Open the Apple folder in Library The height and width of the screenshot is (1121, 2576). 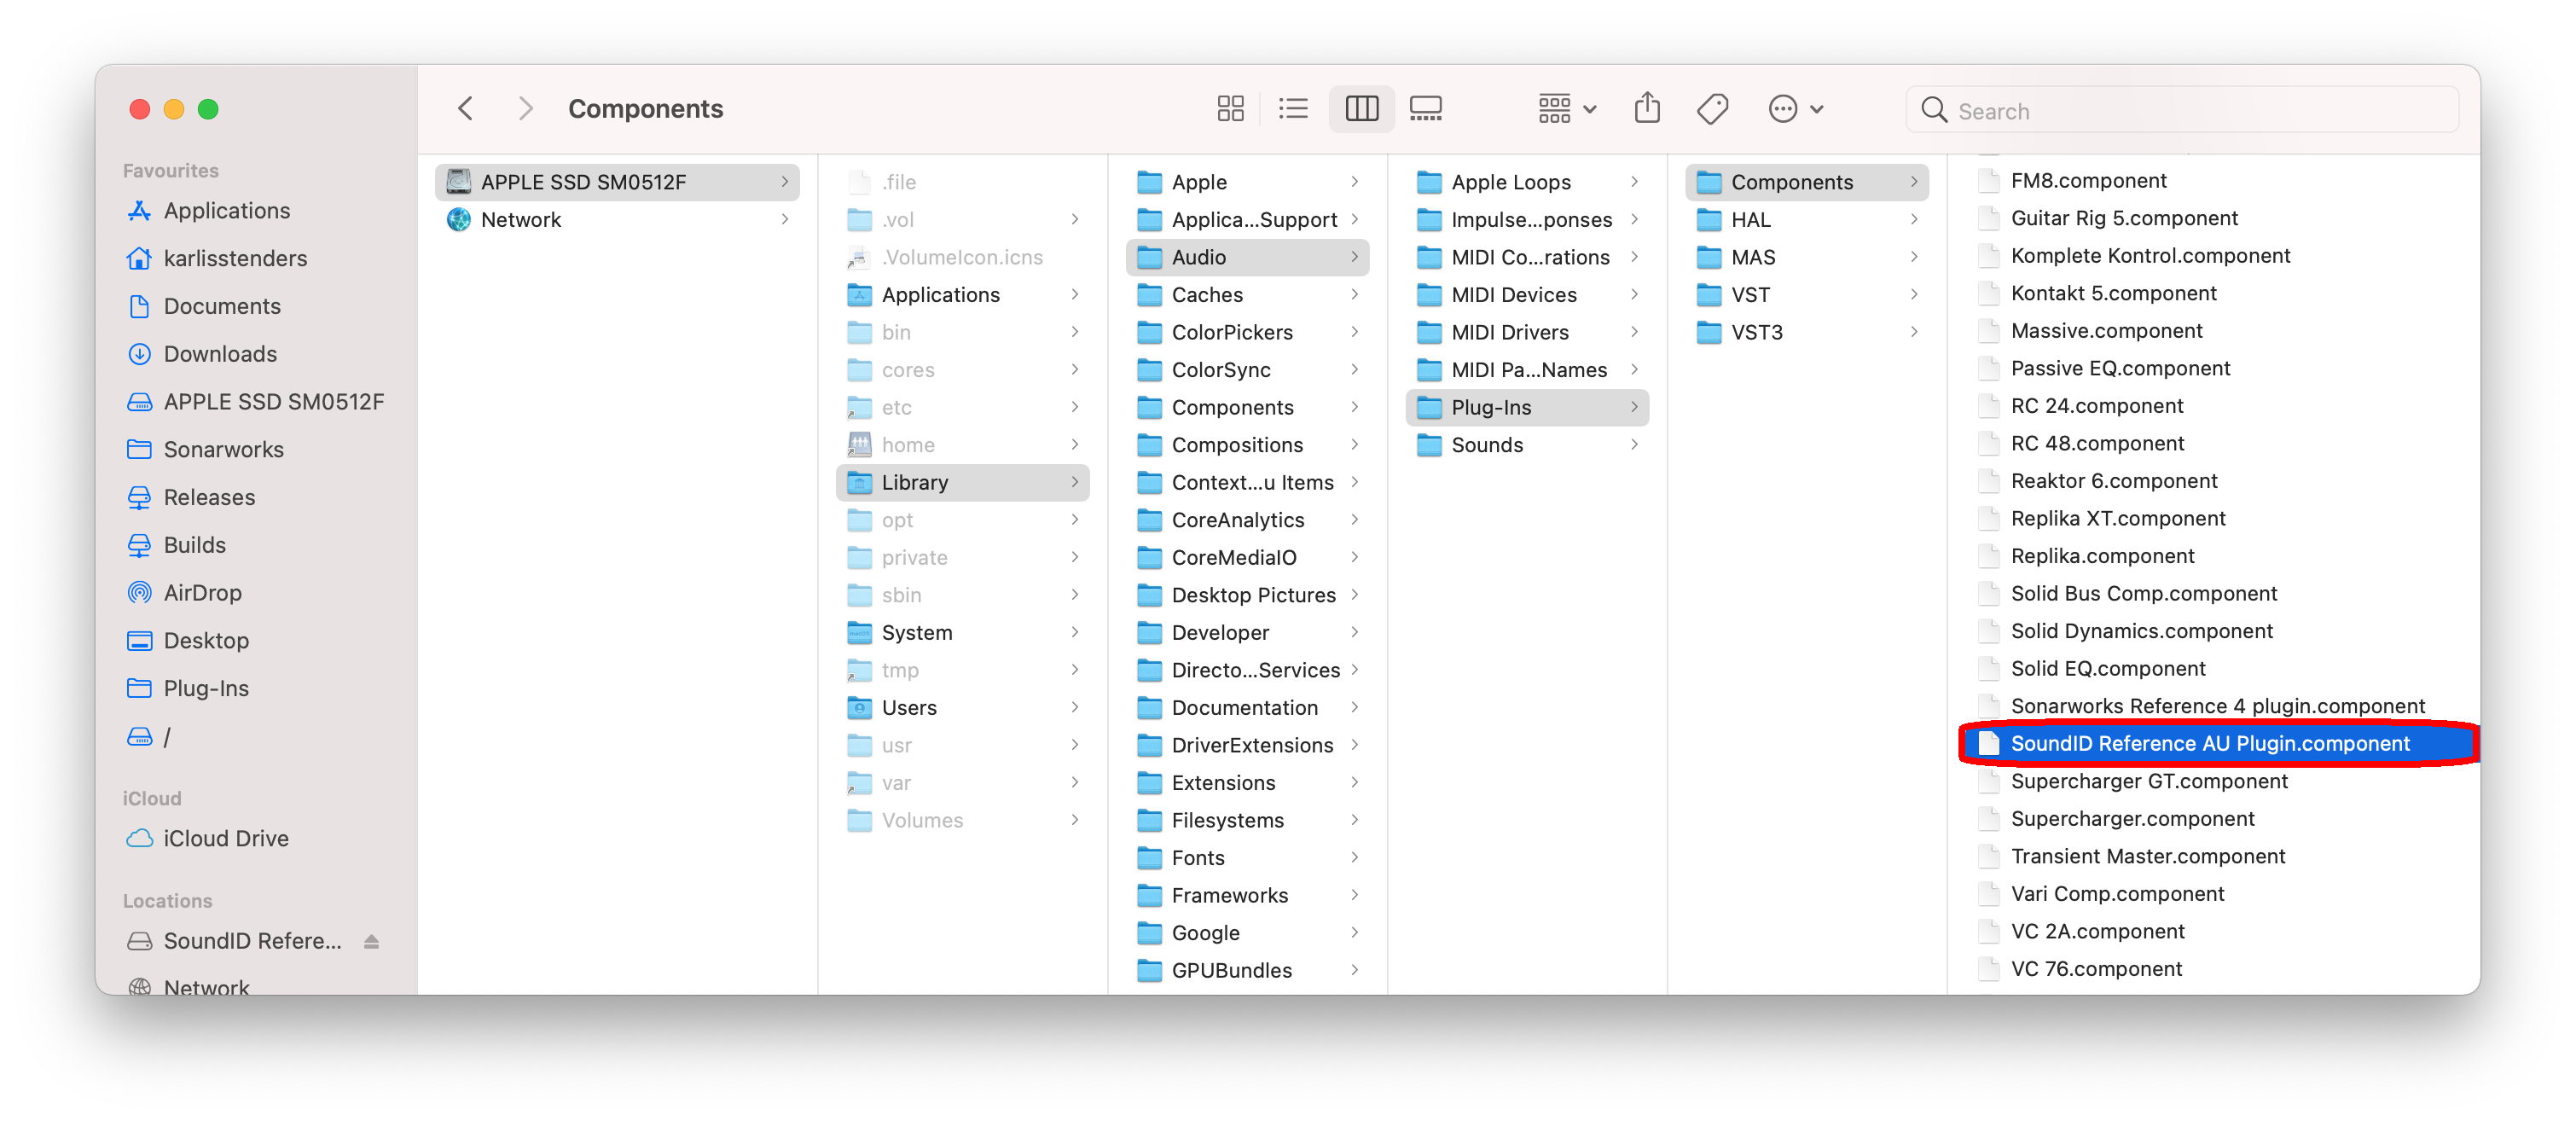[1247, 182]
